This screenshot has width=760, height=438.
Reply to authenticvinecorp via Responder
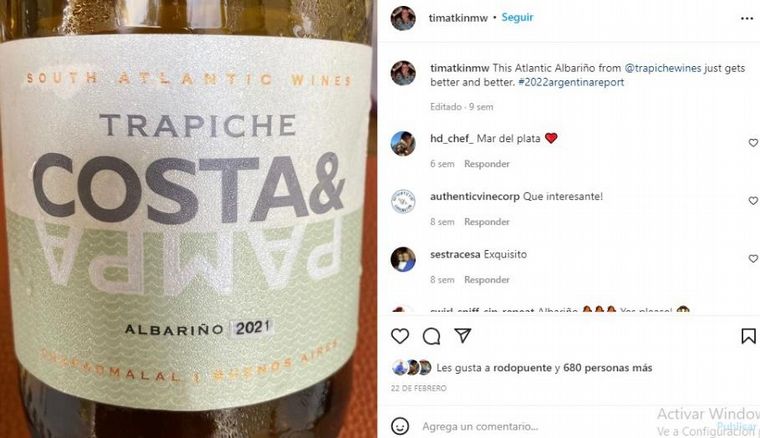tap(487, 222)
